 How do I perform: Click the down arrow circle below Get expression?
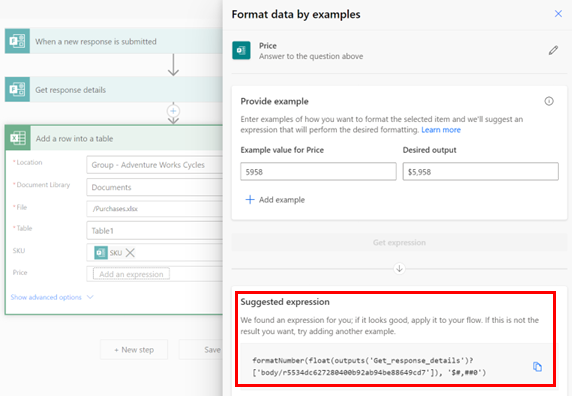[399, 269]
